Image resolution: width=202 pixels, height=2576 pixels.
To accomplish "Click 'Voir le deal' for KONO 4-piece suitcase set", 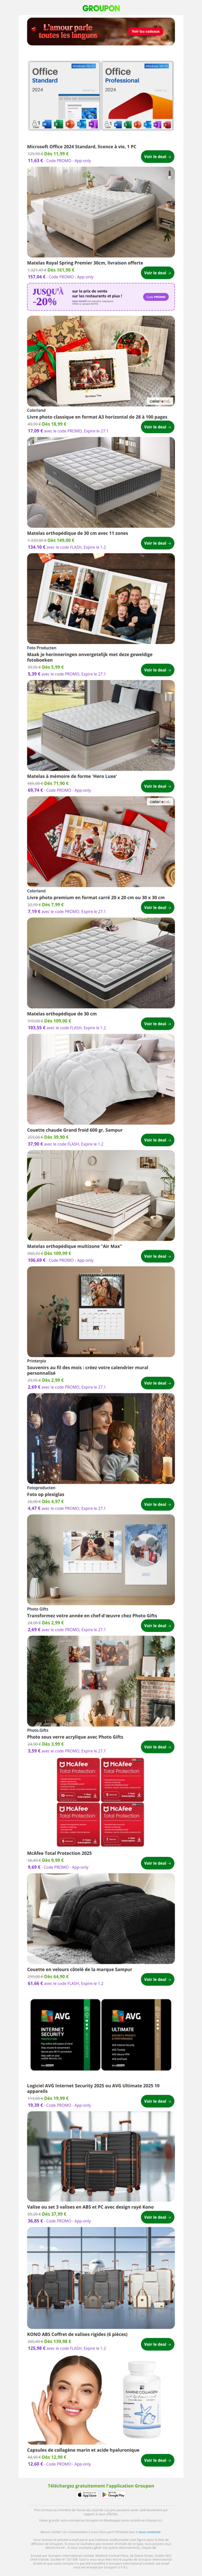I will [157, 2344].
